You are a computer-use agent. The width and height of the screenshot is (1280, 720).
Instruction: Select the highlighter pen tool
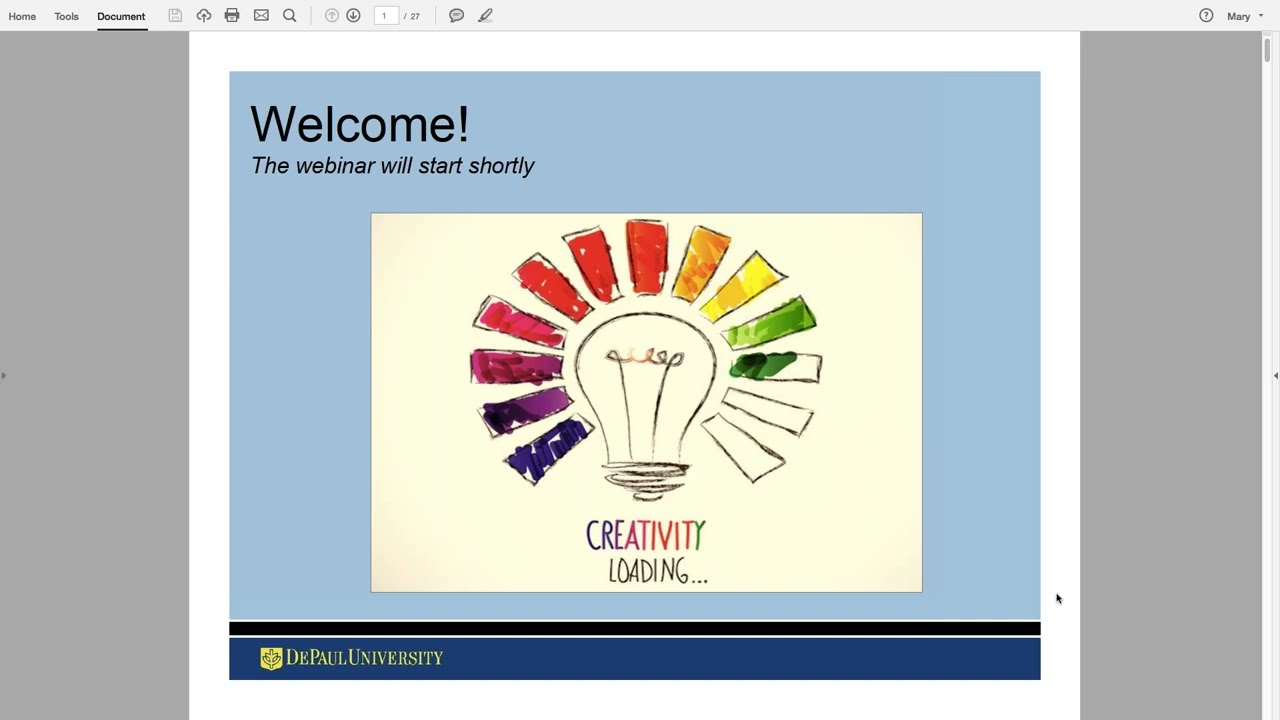pos(485,15)
